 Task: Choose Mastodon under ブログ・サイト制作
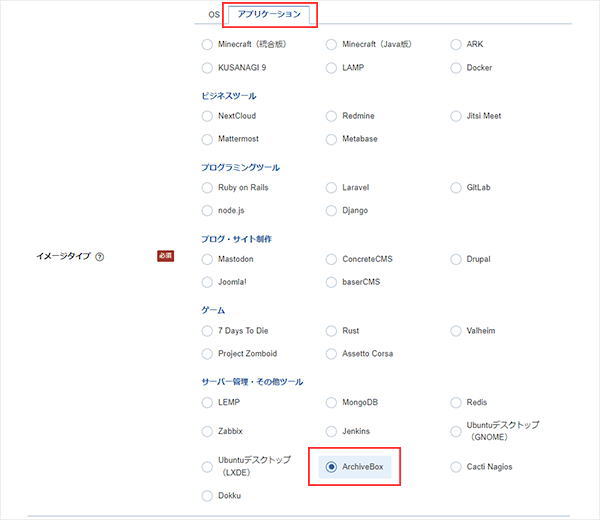point(207,259)
